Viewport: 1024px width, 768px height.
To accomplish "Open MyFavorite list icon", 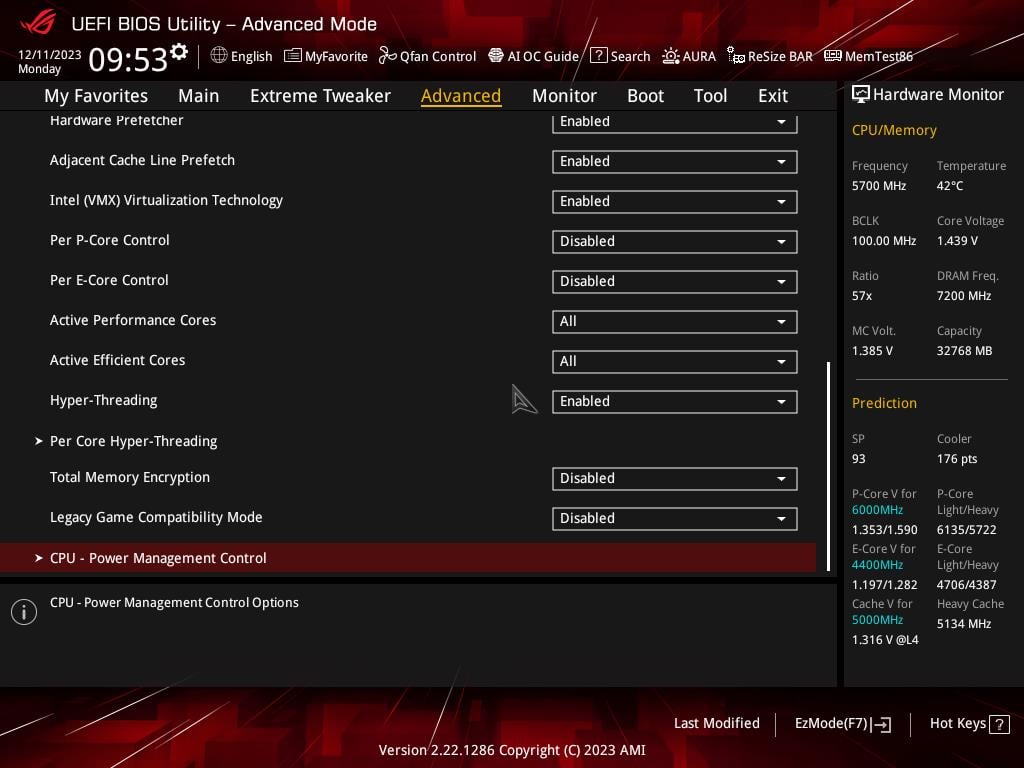I will tap(293, 56).
